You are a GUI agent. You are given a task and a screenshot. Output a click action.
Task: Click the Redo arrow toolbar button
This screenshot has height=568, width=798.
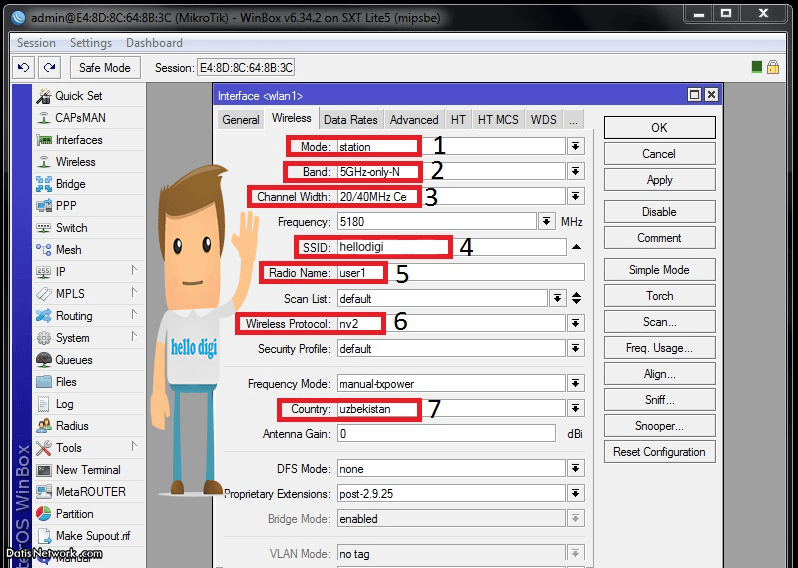click(x=49, y=67)
